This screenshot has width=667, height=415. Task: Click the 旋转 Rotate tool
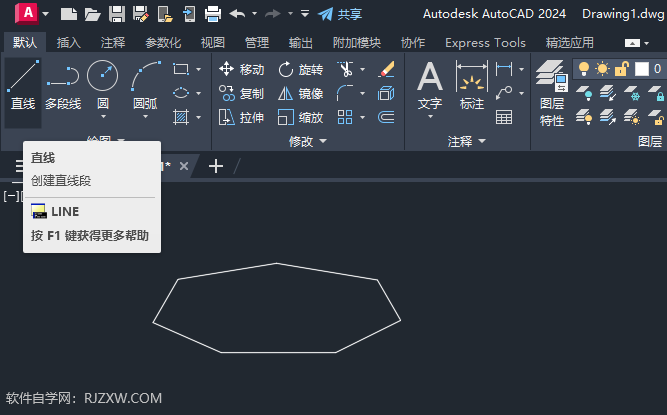pyautogui.click(x=301, y=69)
